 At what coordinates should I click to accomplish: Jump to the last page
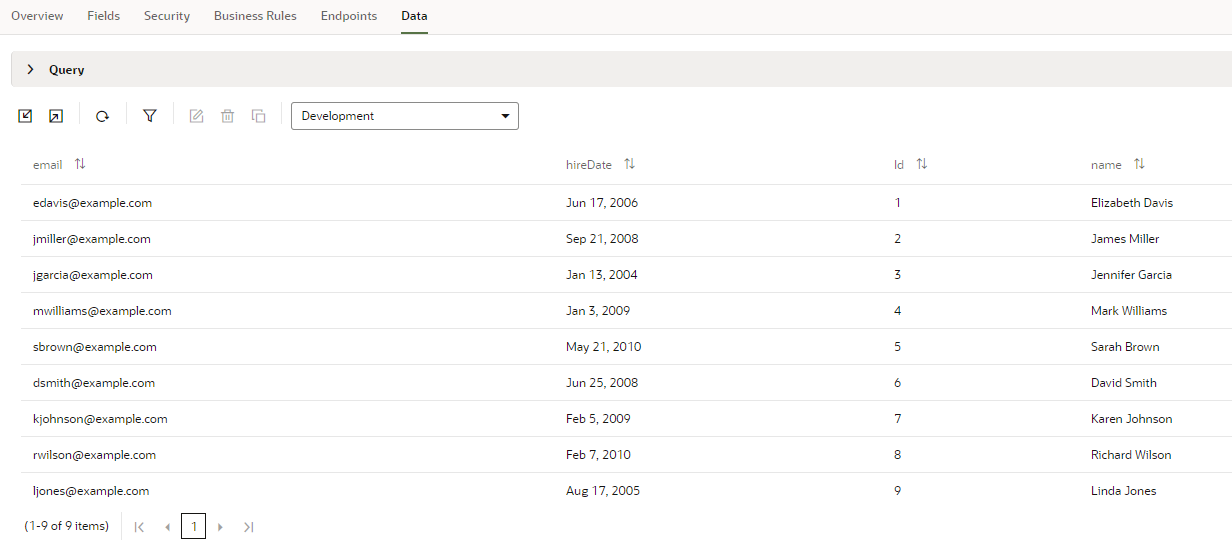coord(249,527)
